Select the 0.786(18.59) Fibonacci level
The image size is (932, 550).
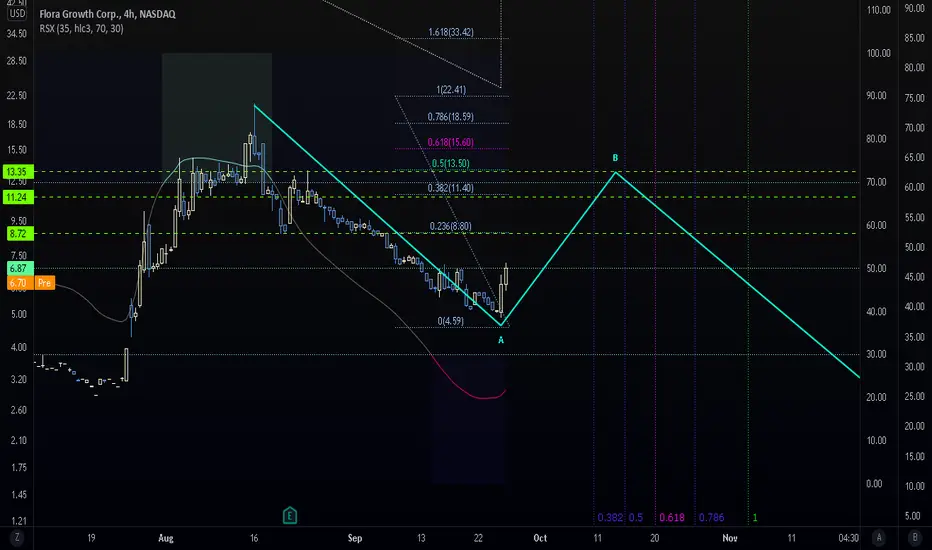451,117
